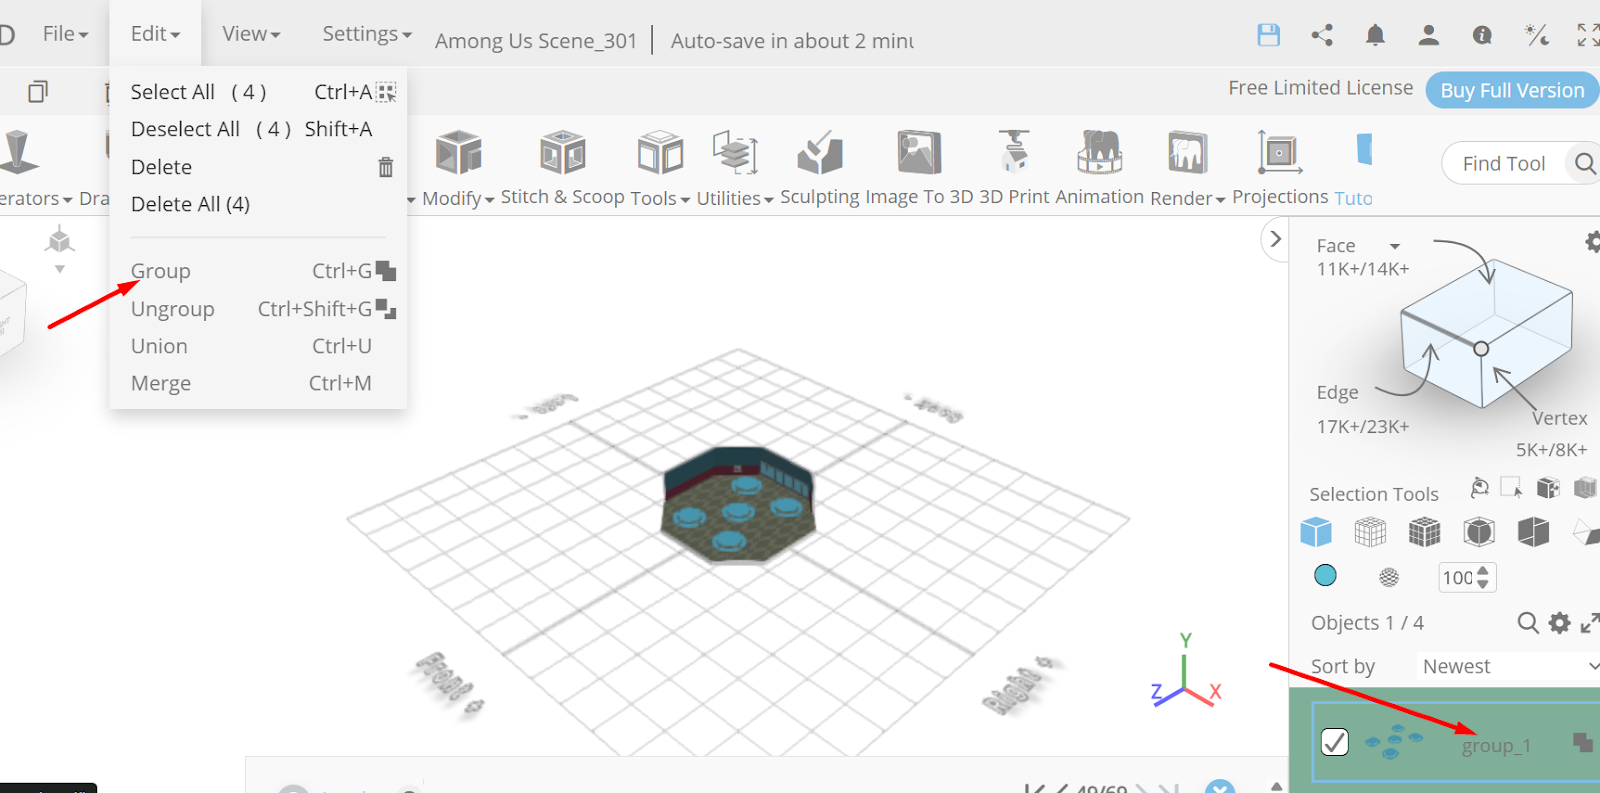
Task: Open the Tools dropdown label
Action: pyautogui.click(x=660, y=198)
